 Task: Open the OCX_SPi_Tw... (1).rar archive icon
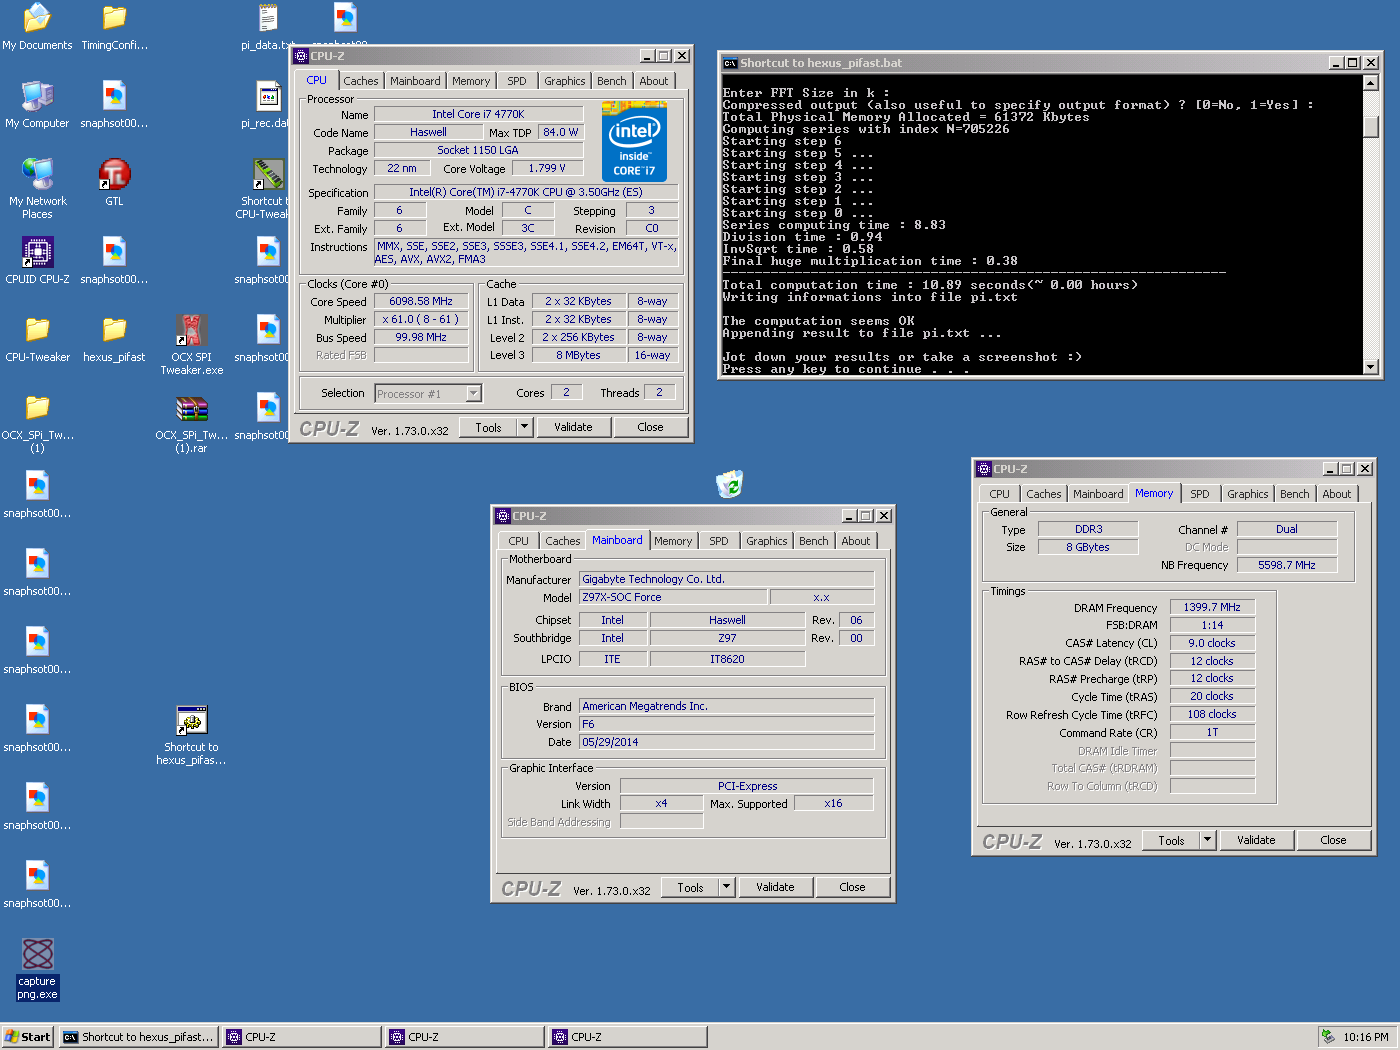[191, 423]
